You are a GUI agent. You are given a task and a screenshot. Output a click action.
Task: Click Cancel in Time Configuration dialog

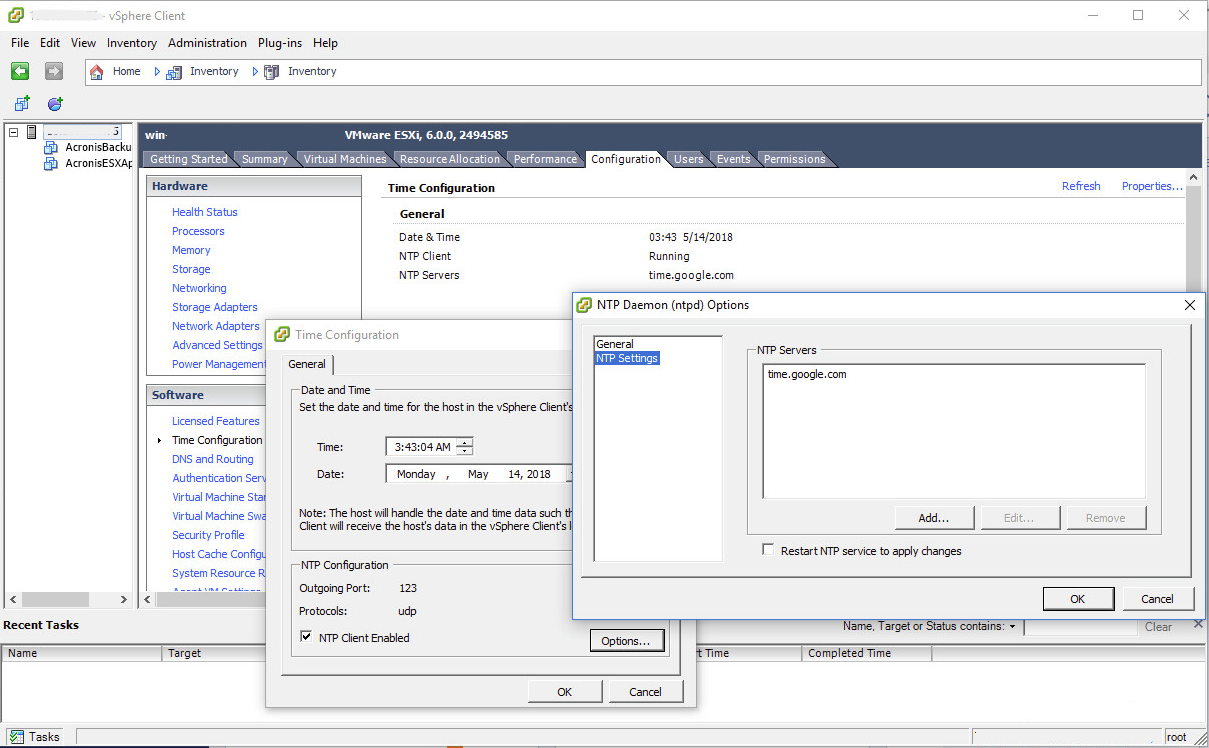click(646, 691)
